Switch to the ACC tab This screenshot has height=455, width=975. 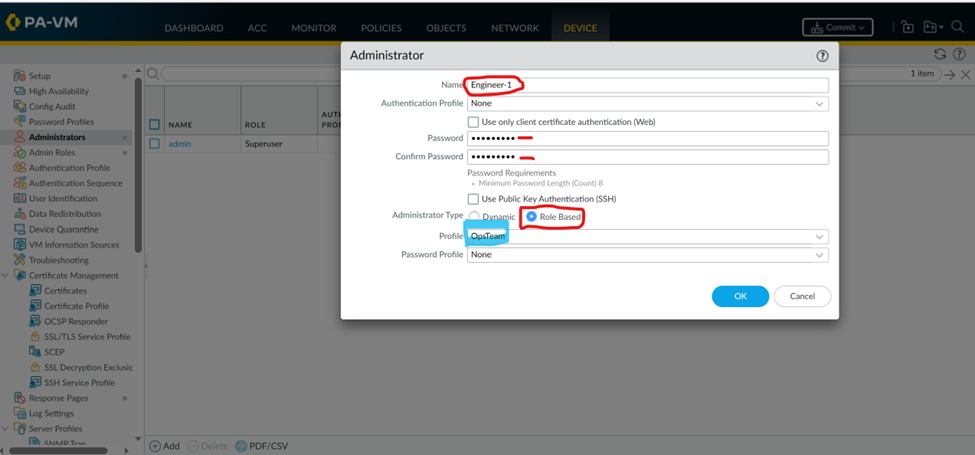click(x=257, y=28)
